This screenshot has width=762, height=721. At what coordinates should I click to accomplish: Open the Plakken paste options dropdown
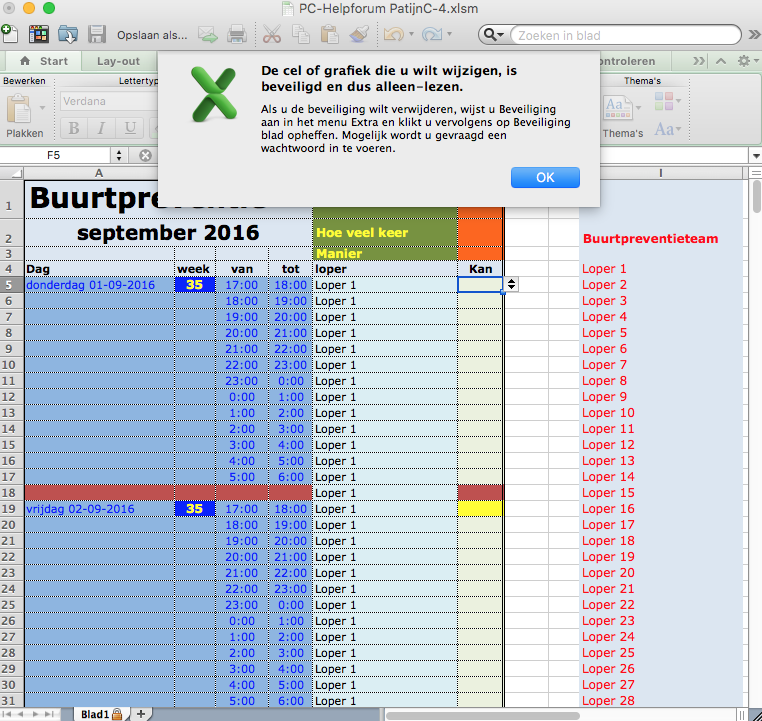(42, 107)
